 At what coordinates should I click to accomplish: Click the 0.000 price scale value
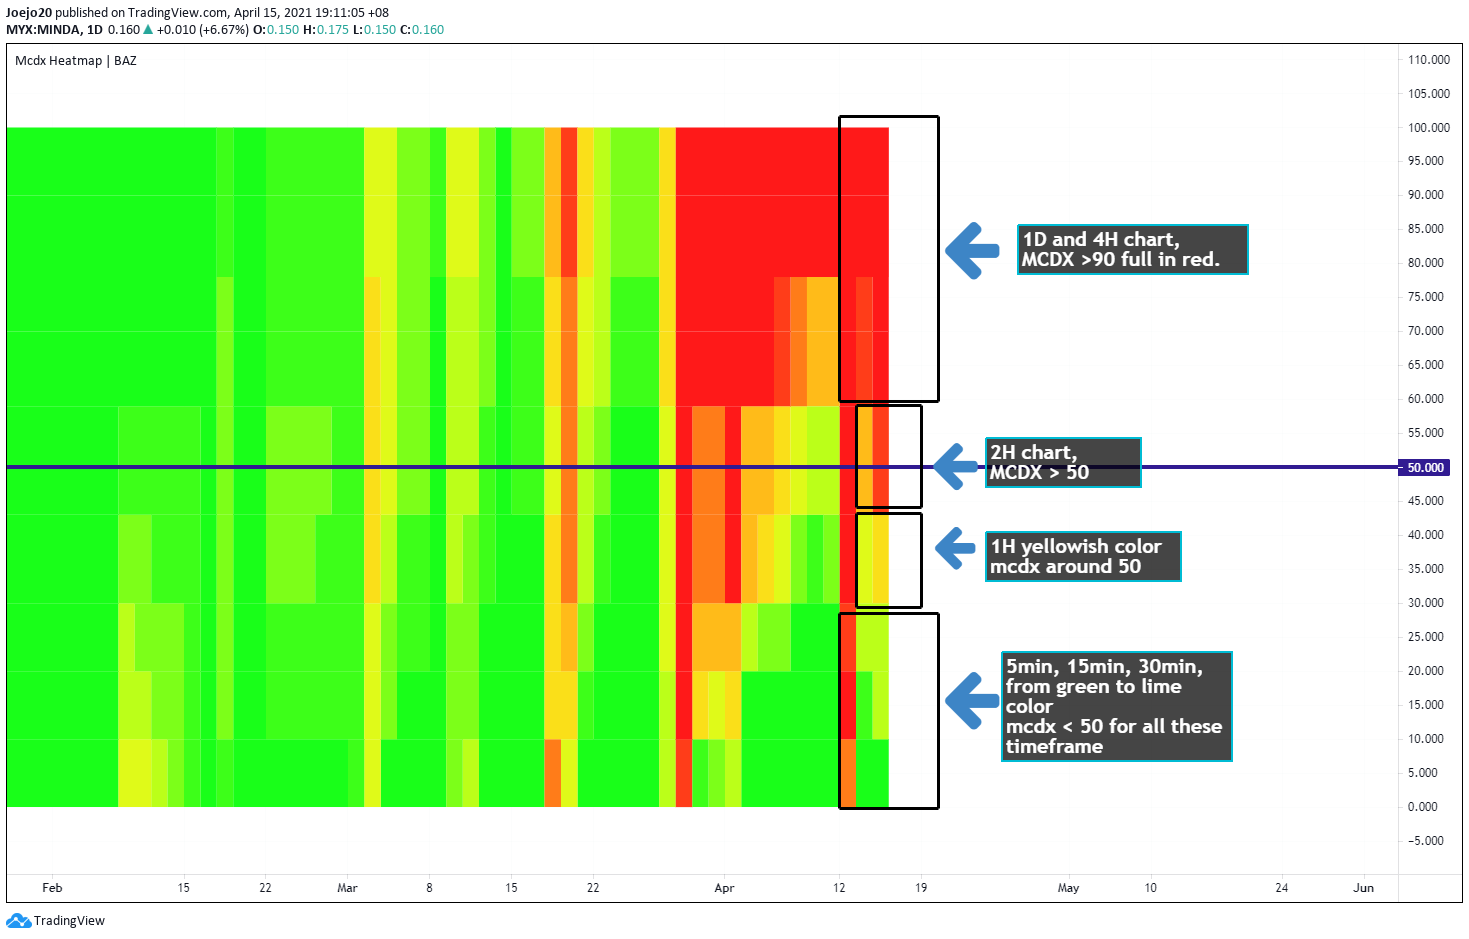[x=1422, y=807]
